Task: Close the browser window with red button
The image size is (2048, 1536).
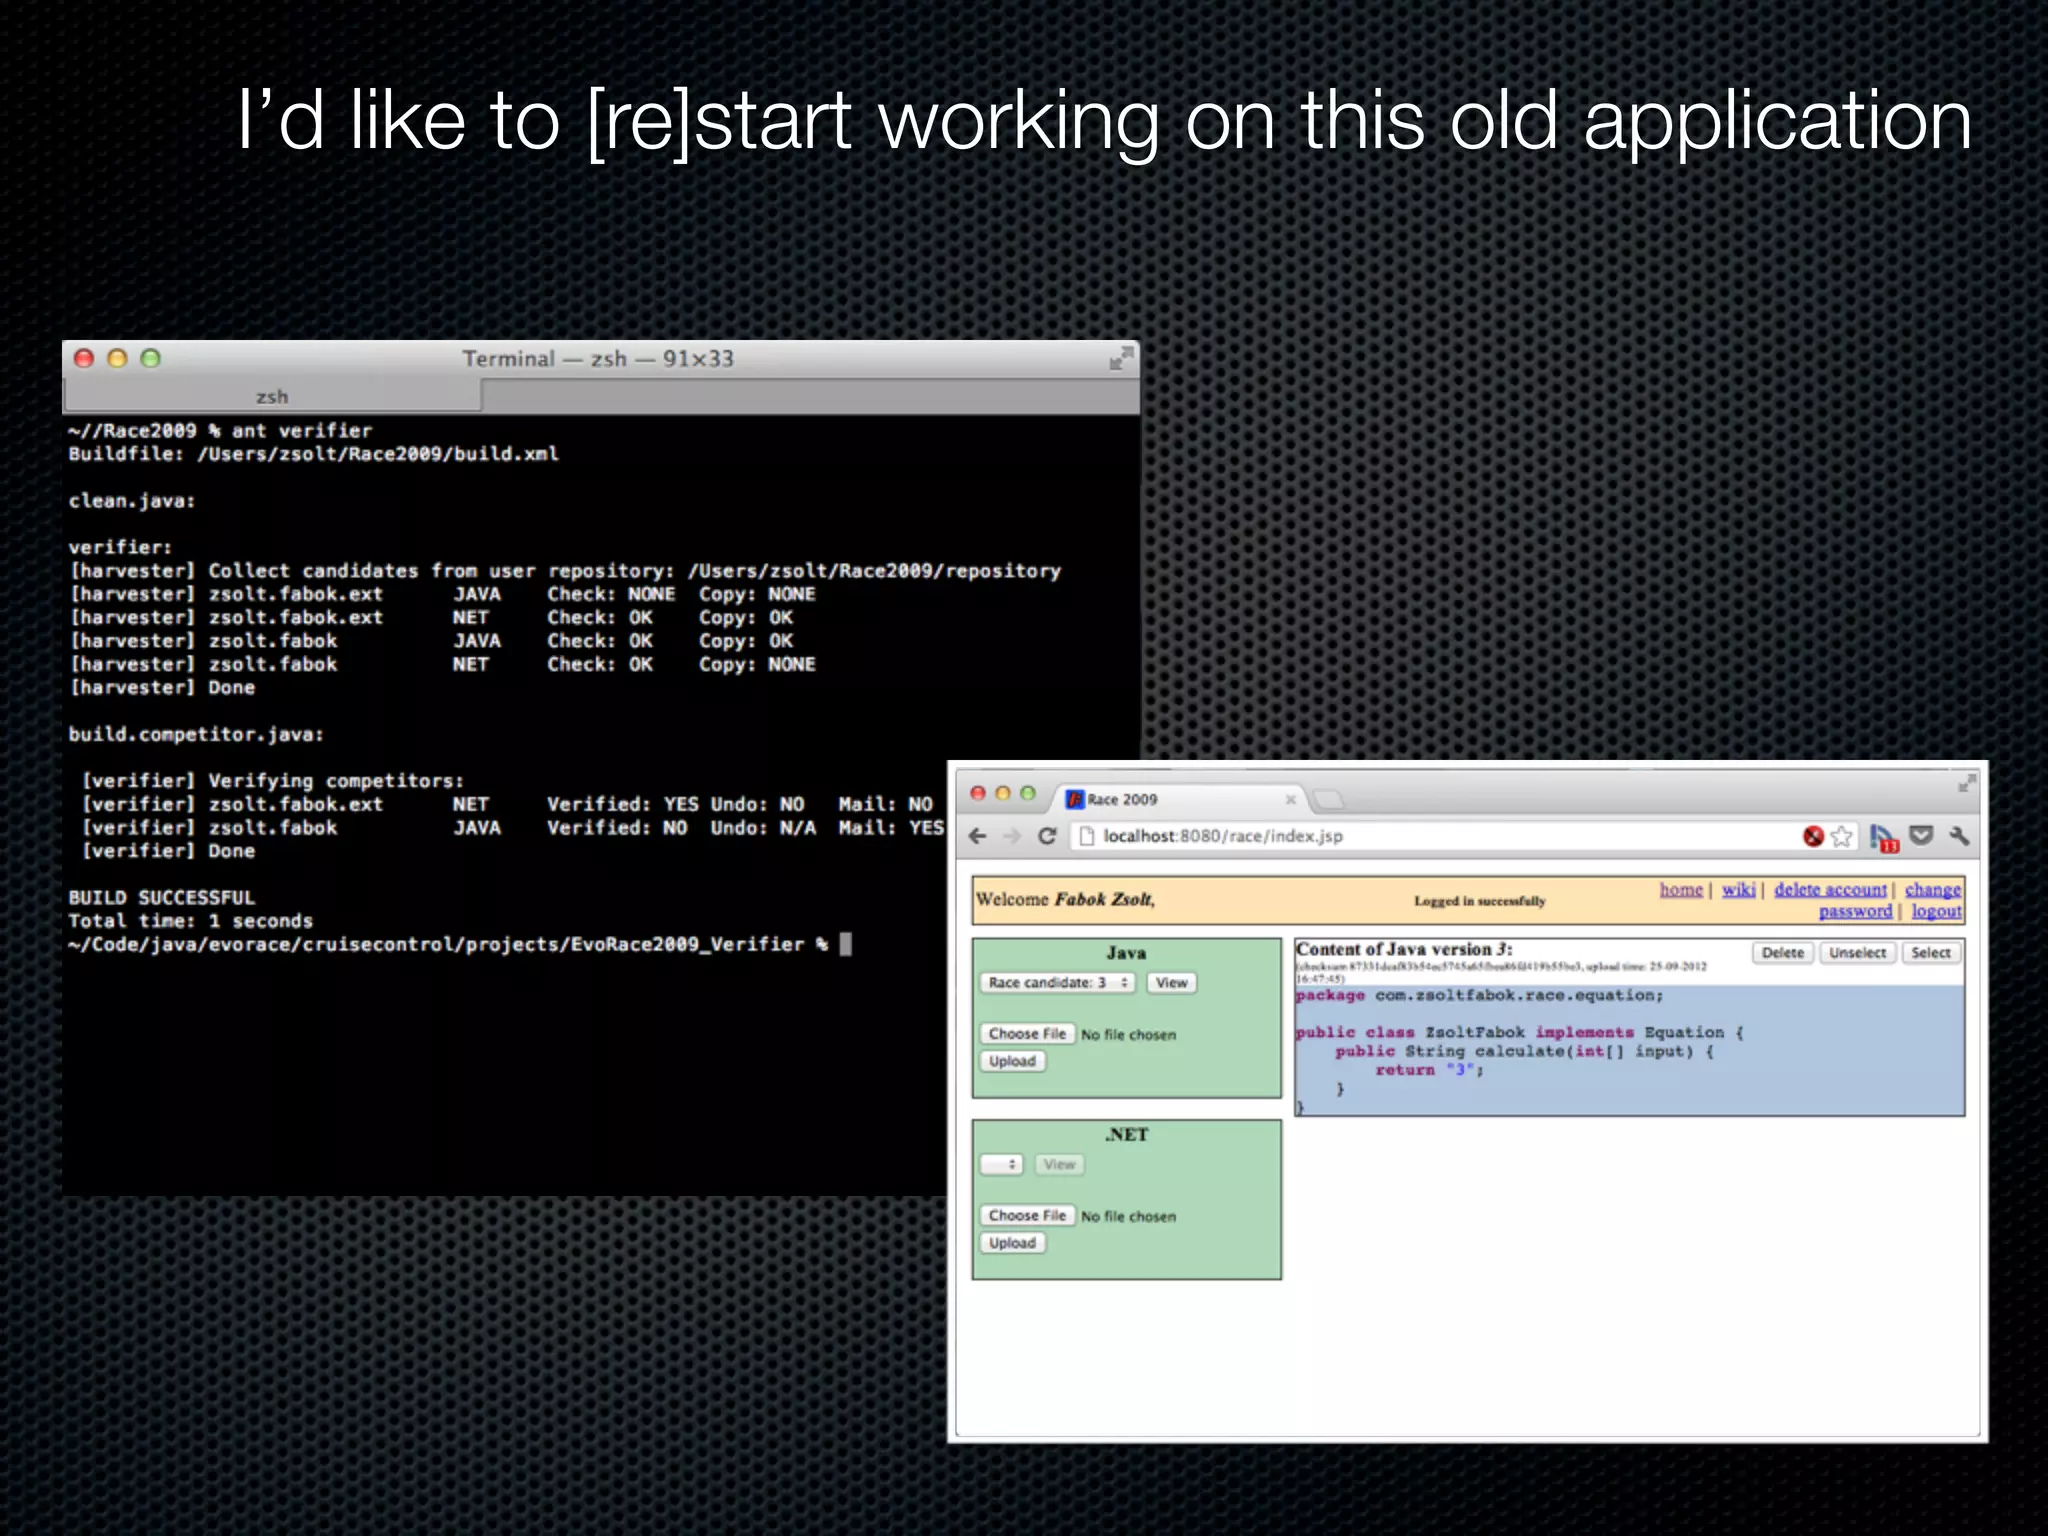Action: point(977,793)
